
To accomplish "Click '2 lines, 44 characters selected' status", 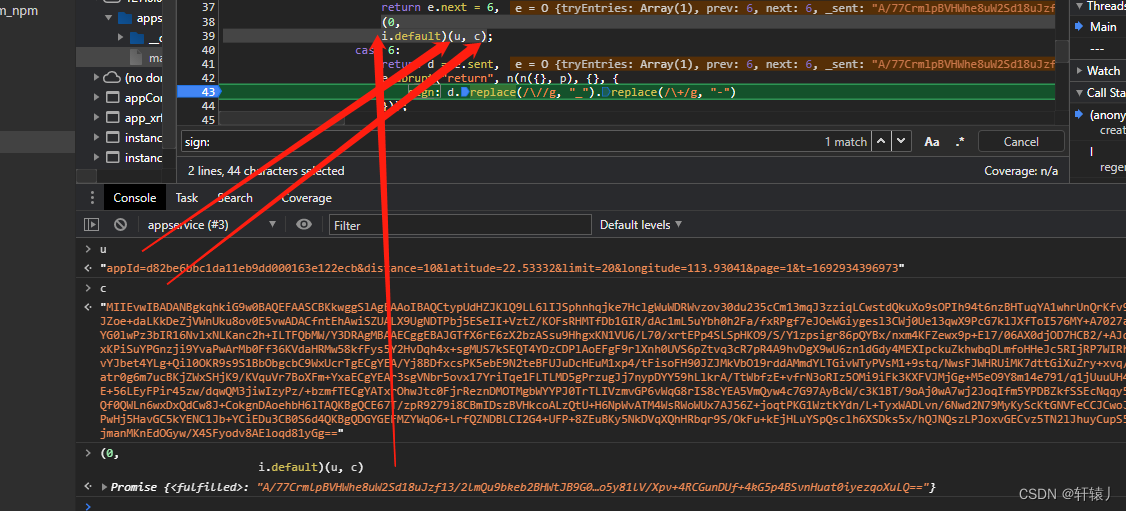I will [x=266, y=171].
